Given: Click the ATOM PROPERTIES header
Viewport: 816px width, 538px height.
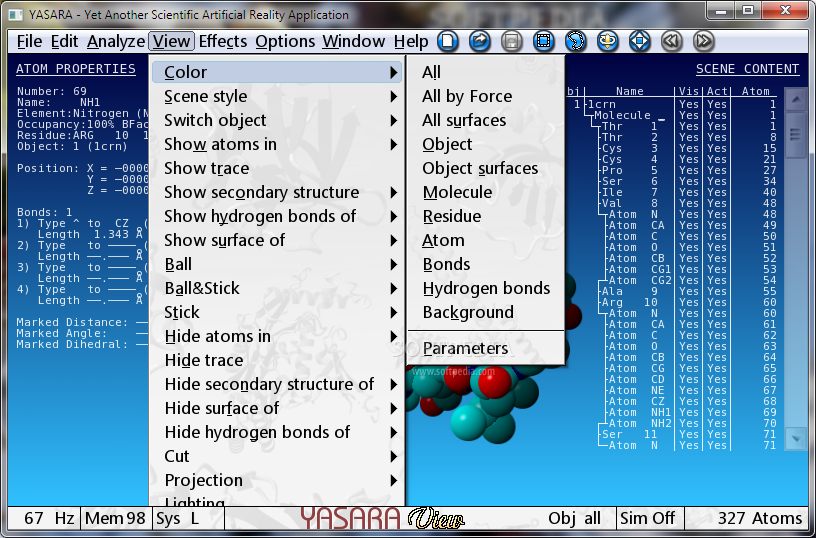Looking at the screenshot, I should (x=76, y=69).
